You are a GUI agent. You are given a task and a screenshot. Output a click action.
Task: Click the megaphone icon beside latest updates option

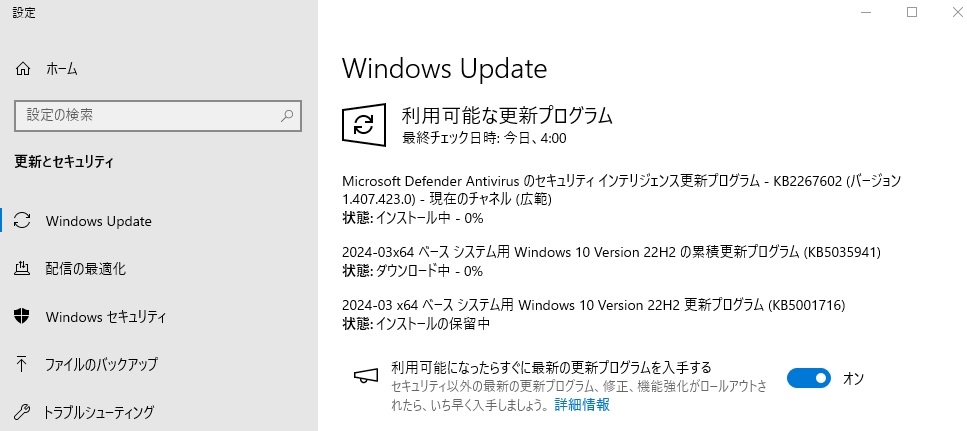click(364, 376)
